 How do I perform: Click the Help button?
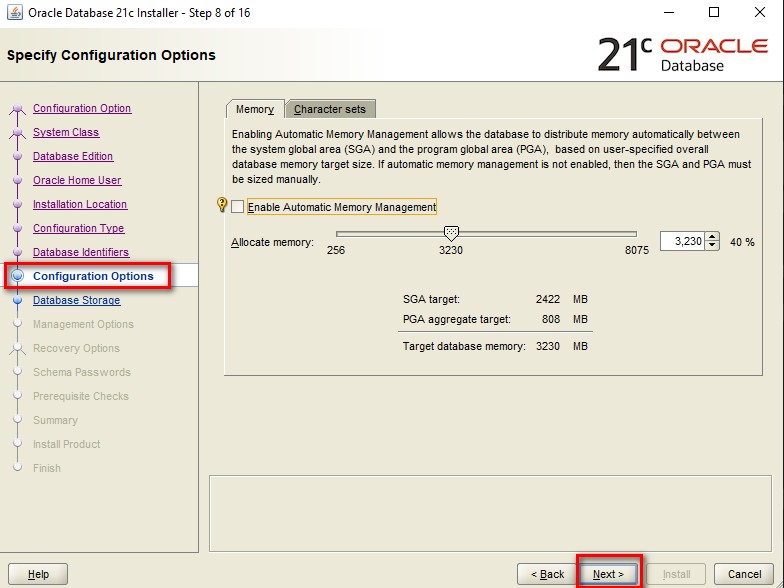tap(38, 574)
